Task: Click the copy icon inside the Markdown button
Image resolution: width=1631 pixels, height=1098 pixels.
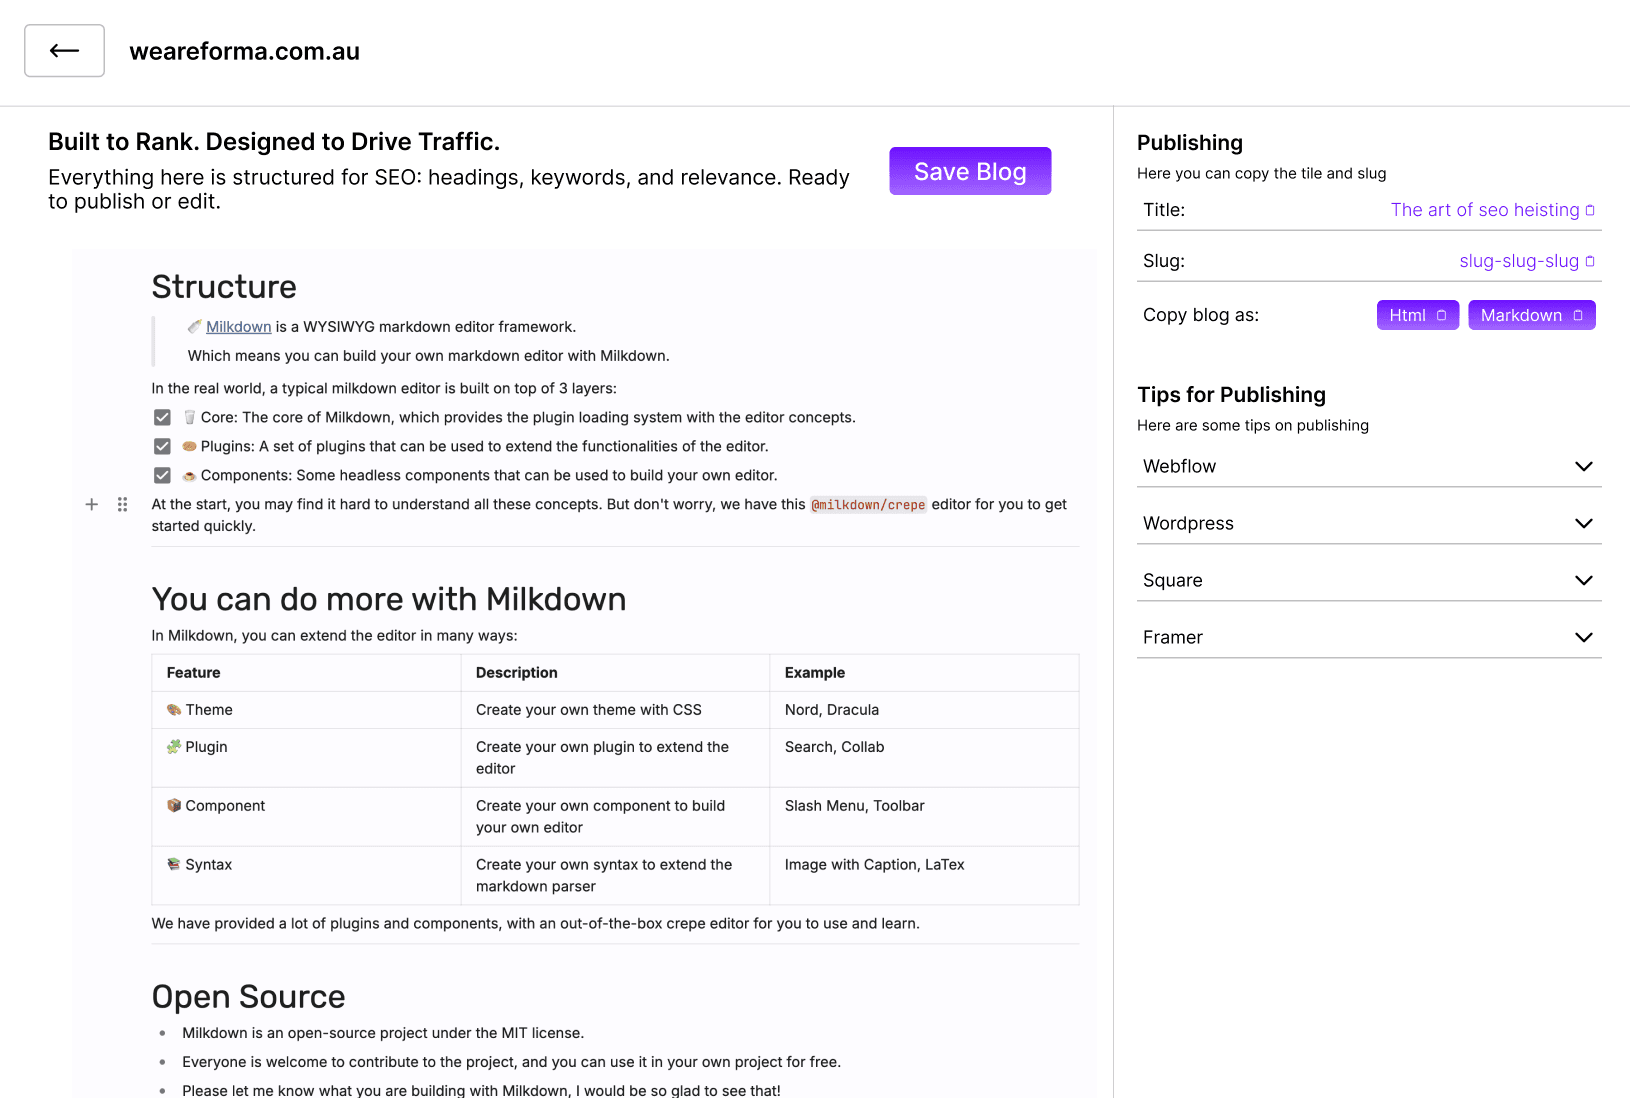Action: 1578,314
